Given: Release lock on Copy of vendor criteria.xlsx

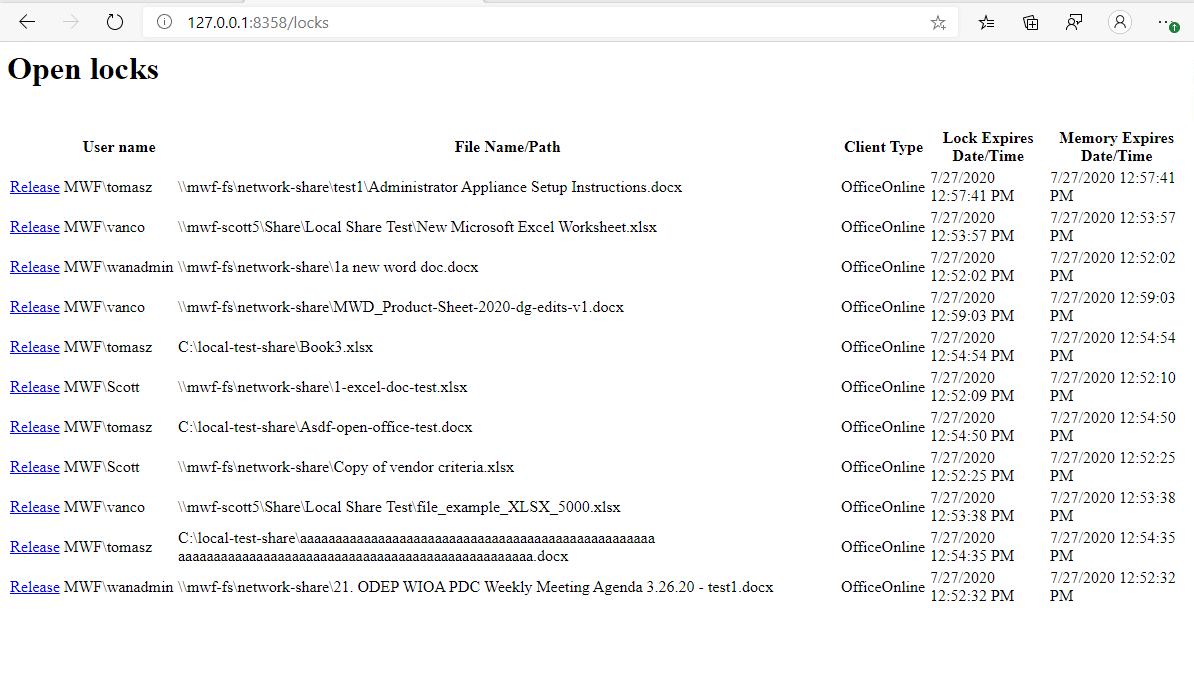Looking at the screenshot, I should coord(35,467).
